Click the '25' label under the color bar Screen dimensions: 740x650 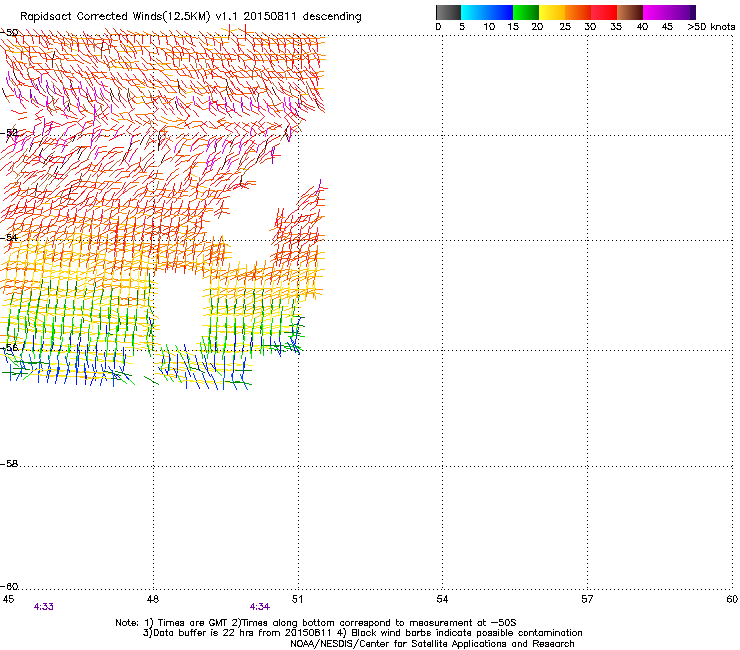(565, 27)
